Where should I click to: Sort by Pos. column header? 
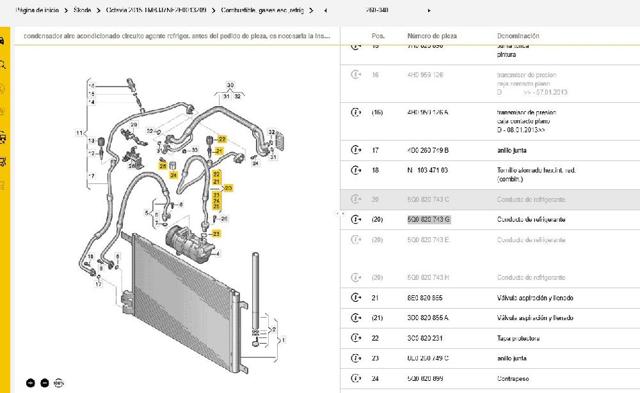coord(378,36)
